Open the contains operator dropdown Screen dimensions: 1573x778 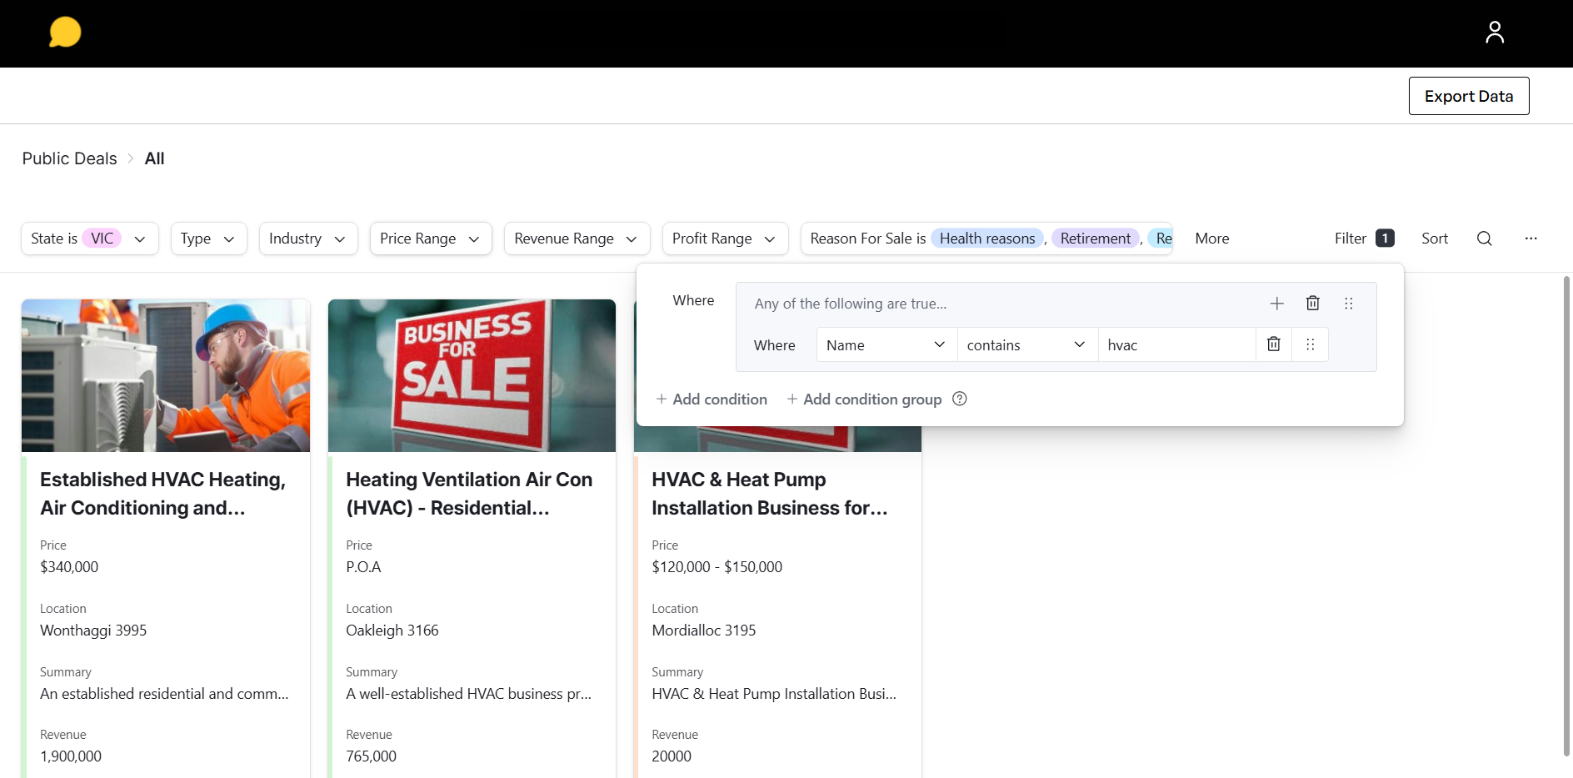pos(1027,345)
